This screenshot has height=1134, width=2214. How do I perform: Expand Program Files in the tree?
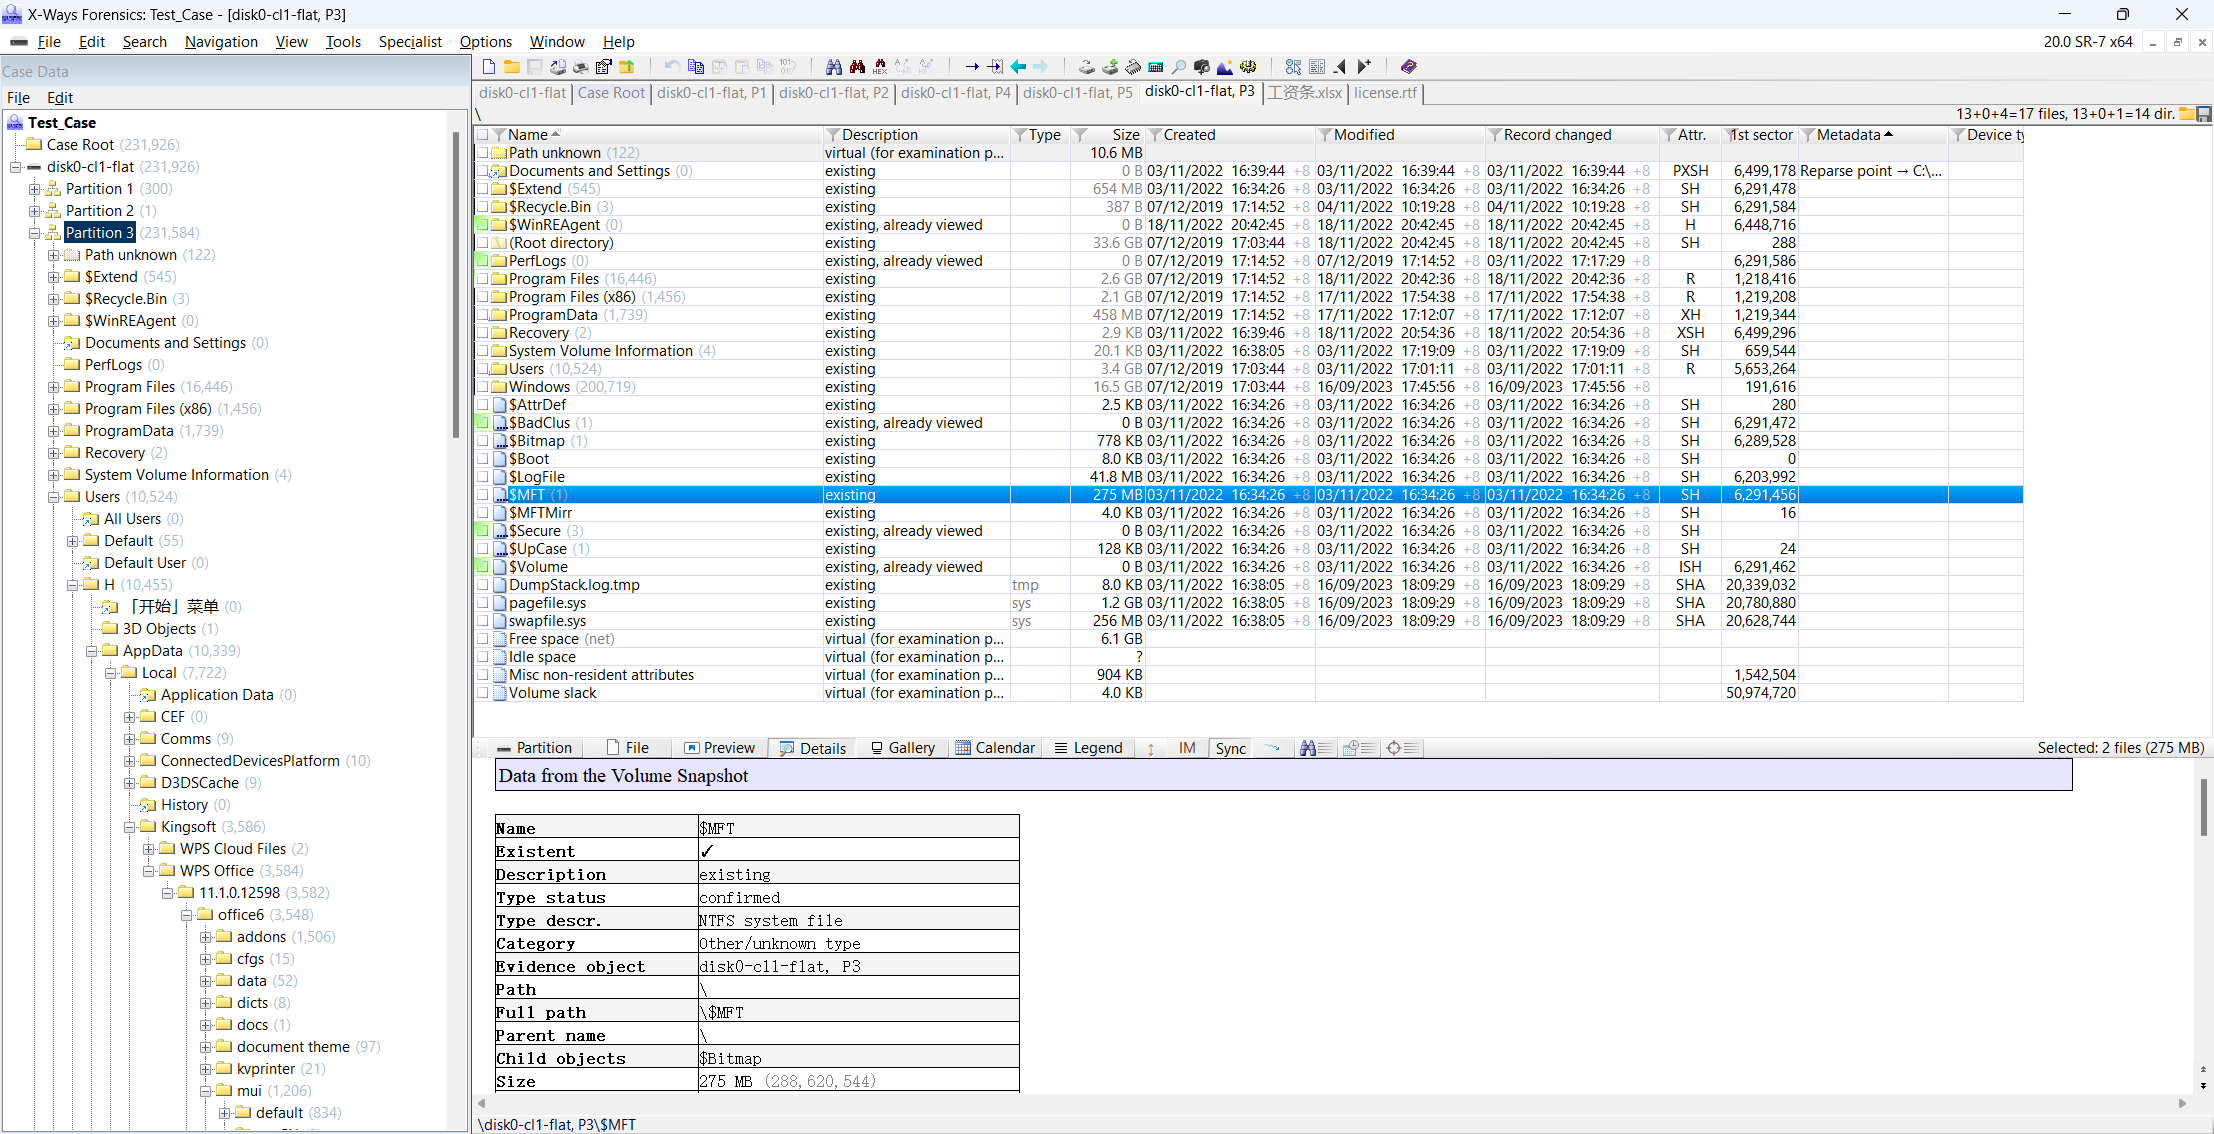tap(54, 387)
